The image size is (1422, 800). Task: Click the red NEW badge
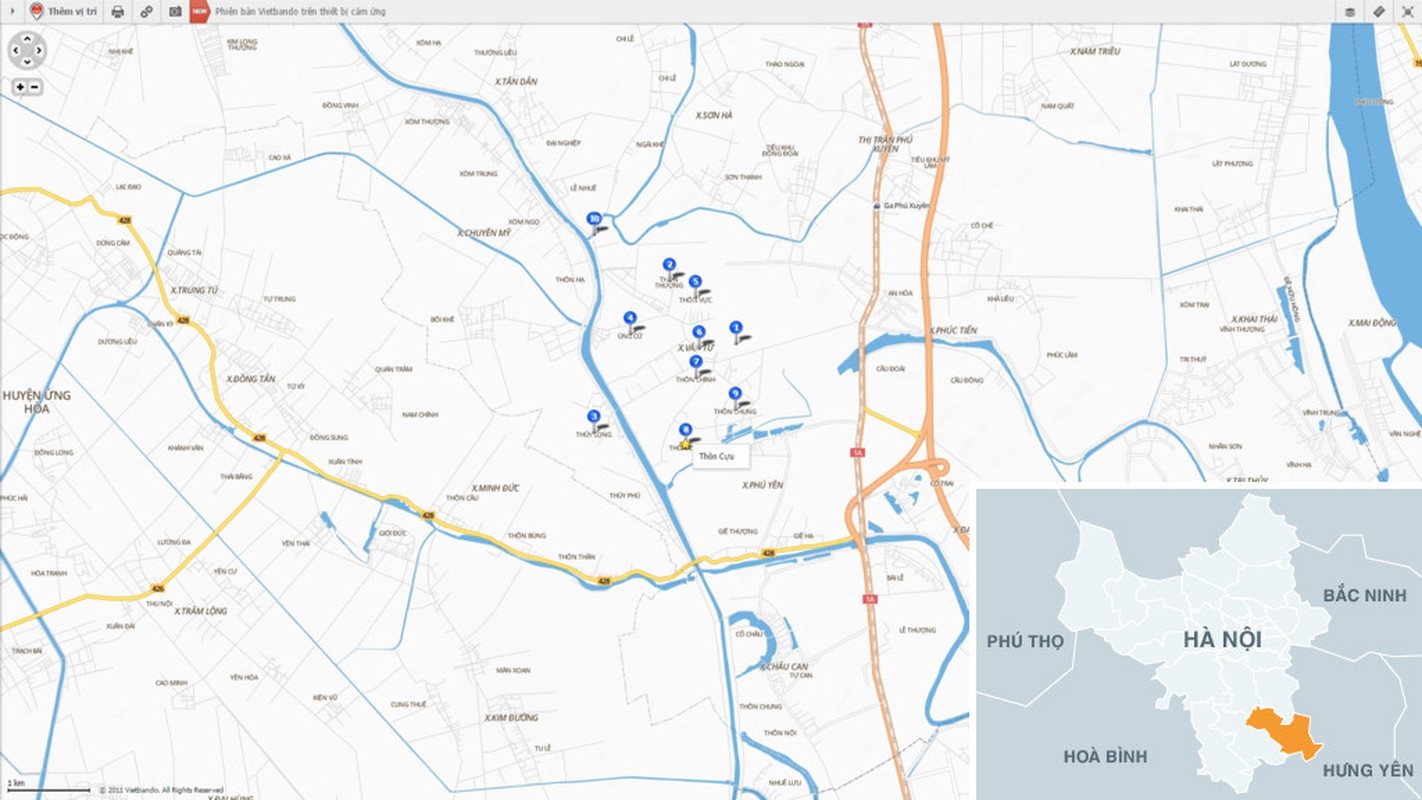pos(200,11)
